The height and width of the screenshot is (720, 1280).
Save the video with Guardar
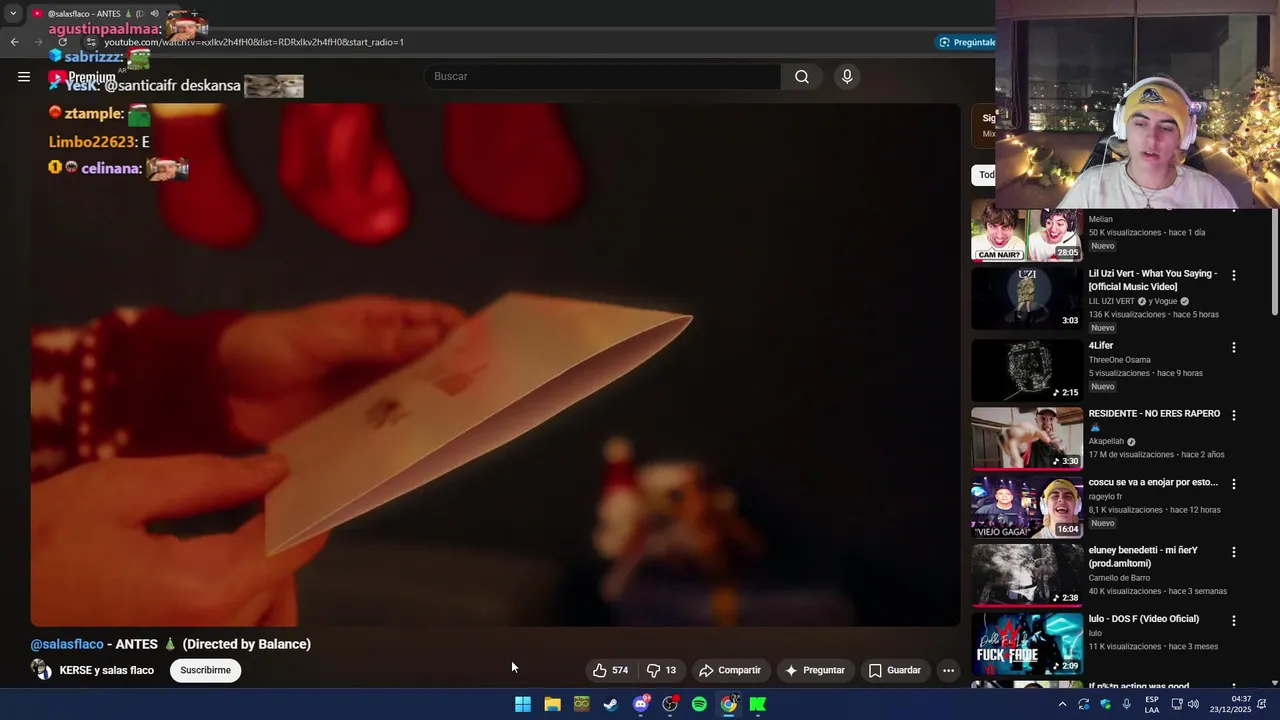[894, 670]
